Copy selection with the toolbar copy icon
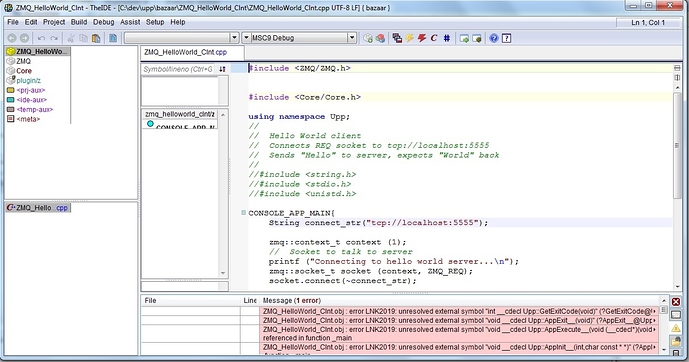689x362 pixels. click(83, 38)
